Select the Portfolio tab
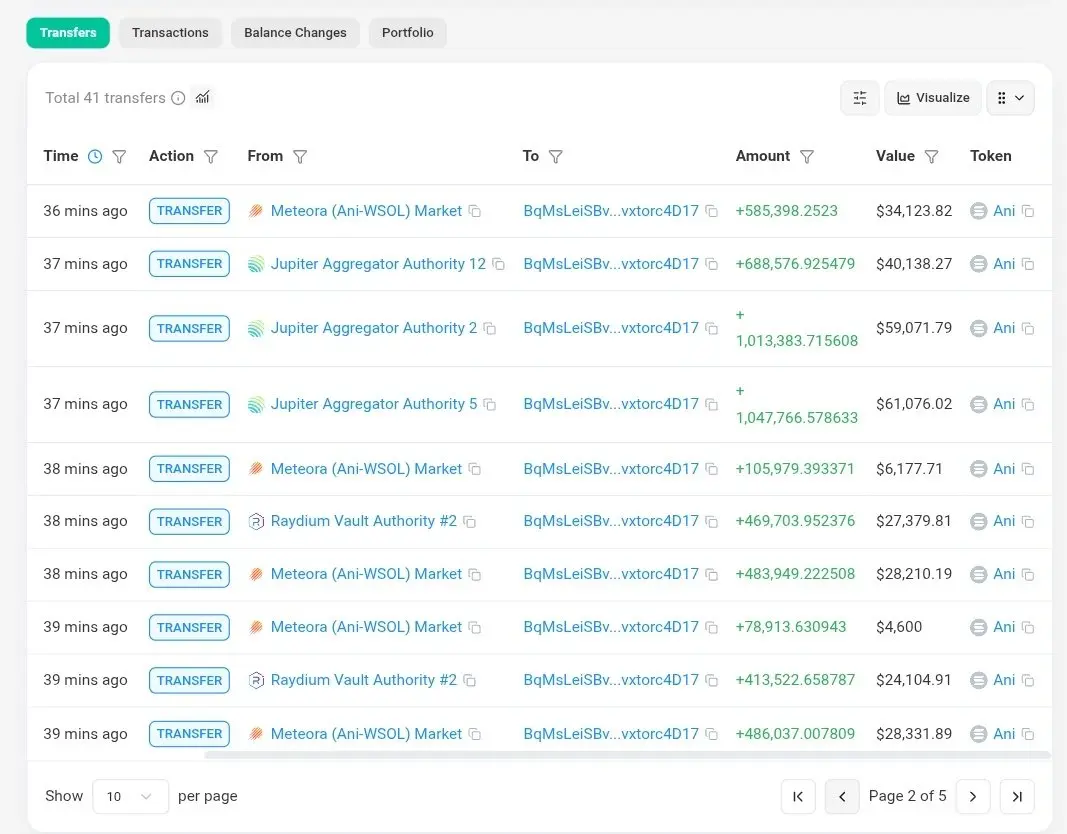Screen dimensions: 1067x834 tap(408, 33)
